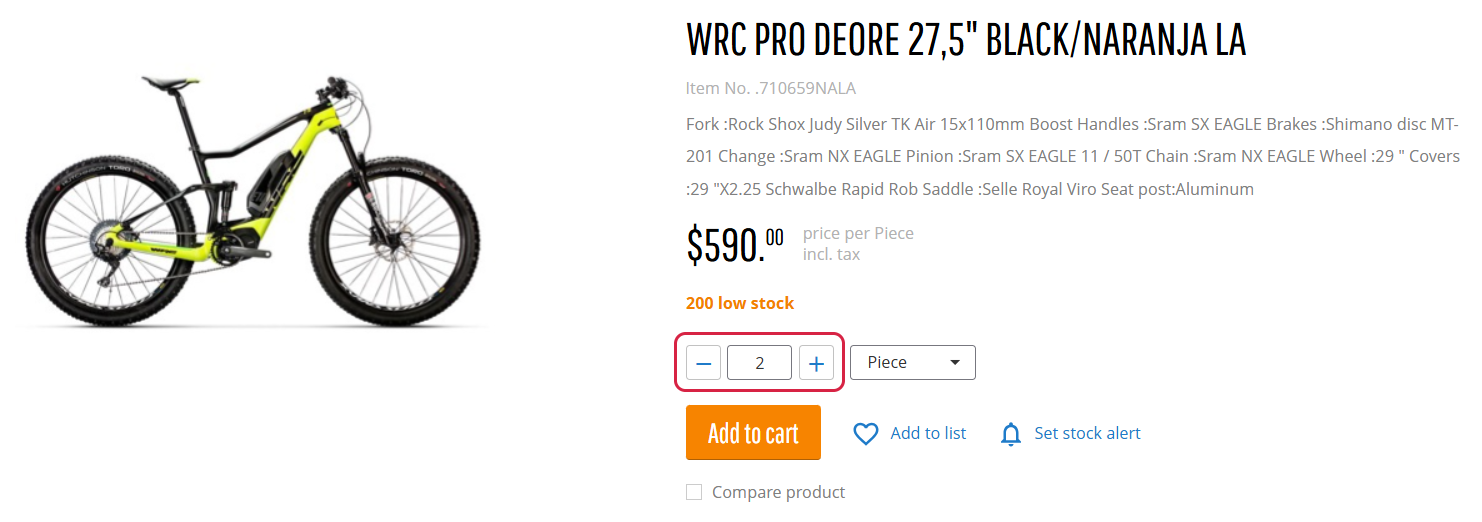Click the 'Compare product' label text

pos(778,492)
